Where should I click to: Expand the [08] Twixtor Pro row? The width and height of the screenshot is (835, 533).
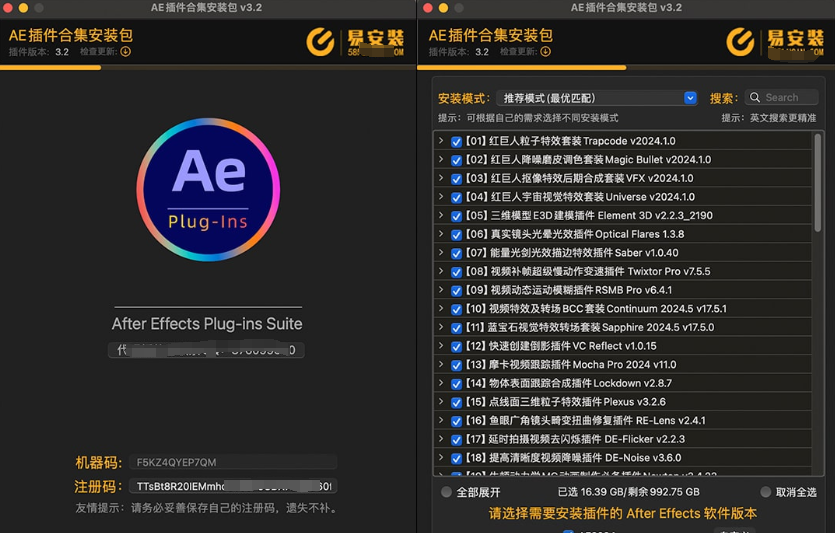pyautogui.click(x=441, y=271)
